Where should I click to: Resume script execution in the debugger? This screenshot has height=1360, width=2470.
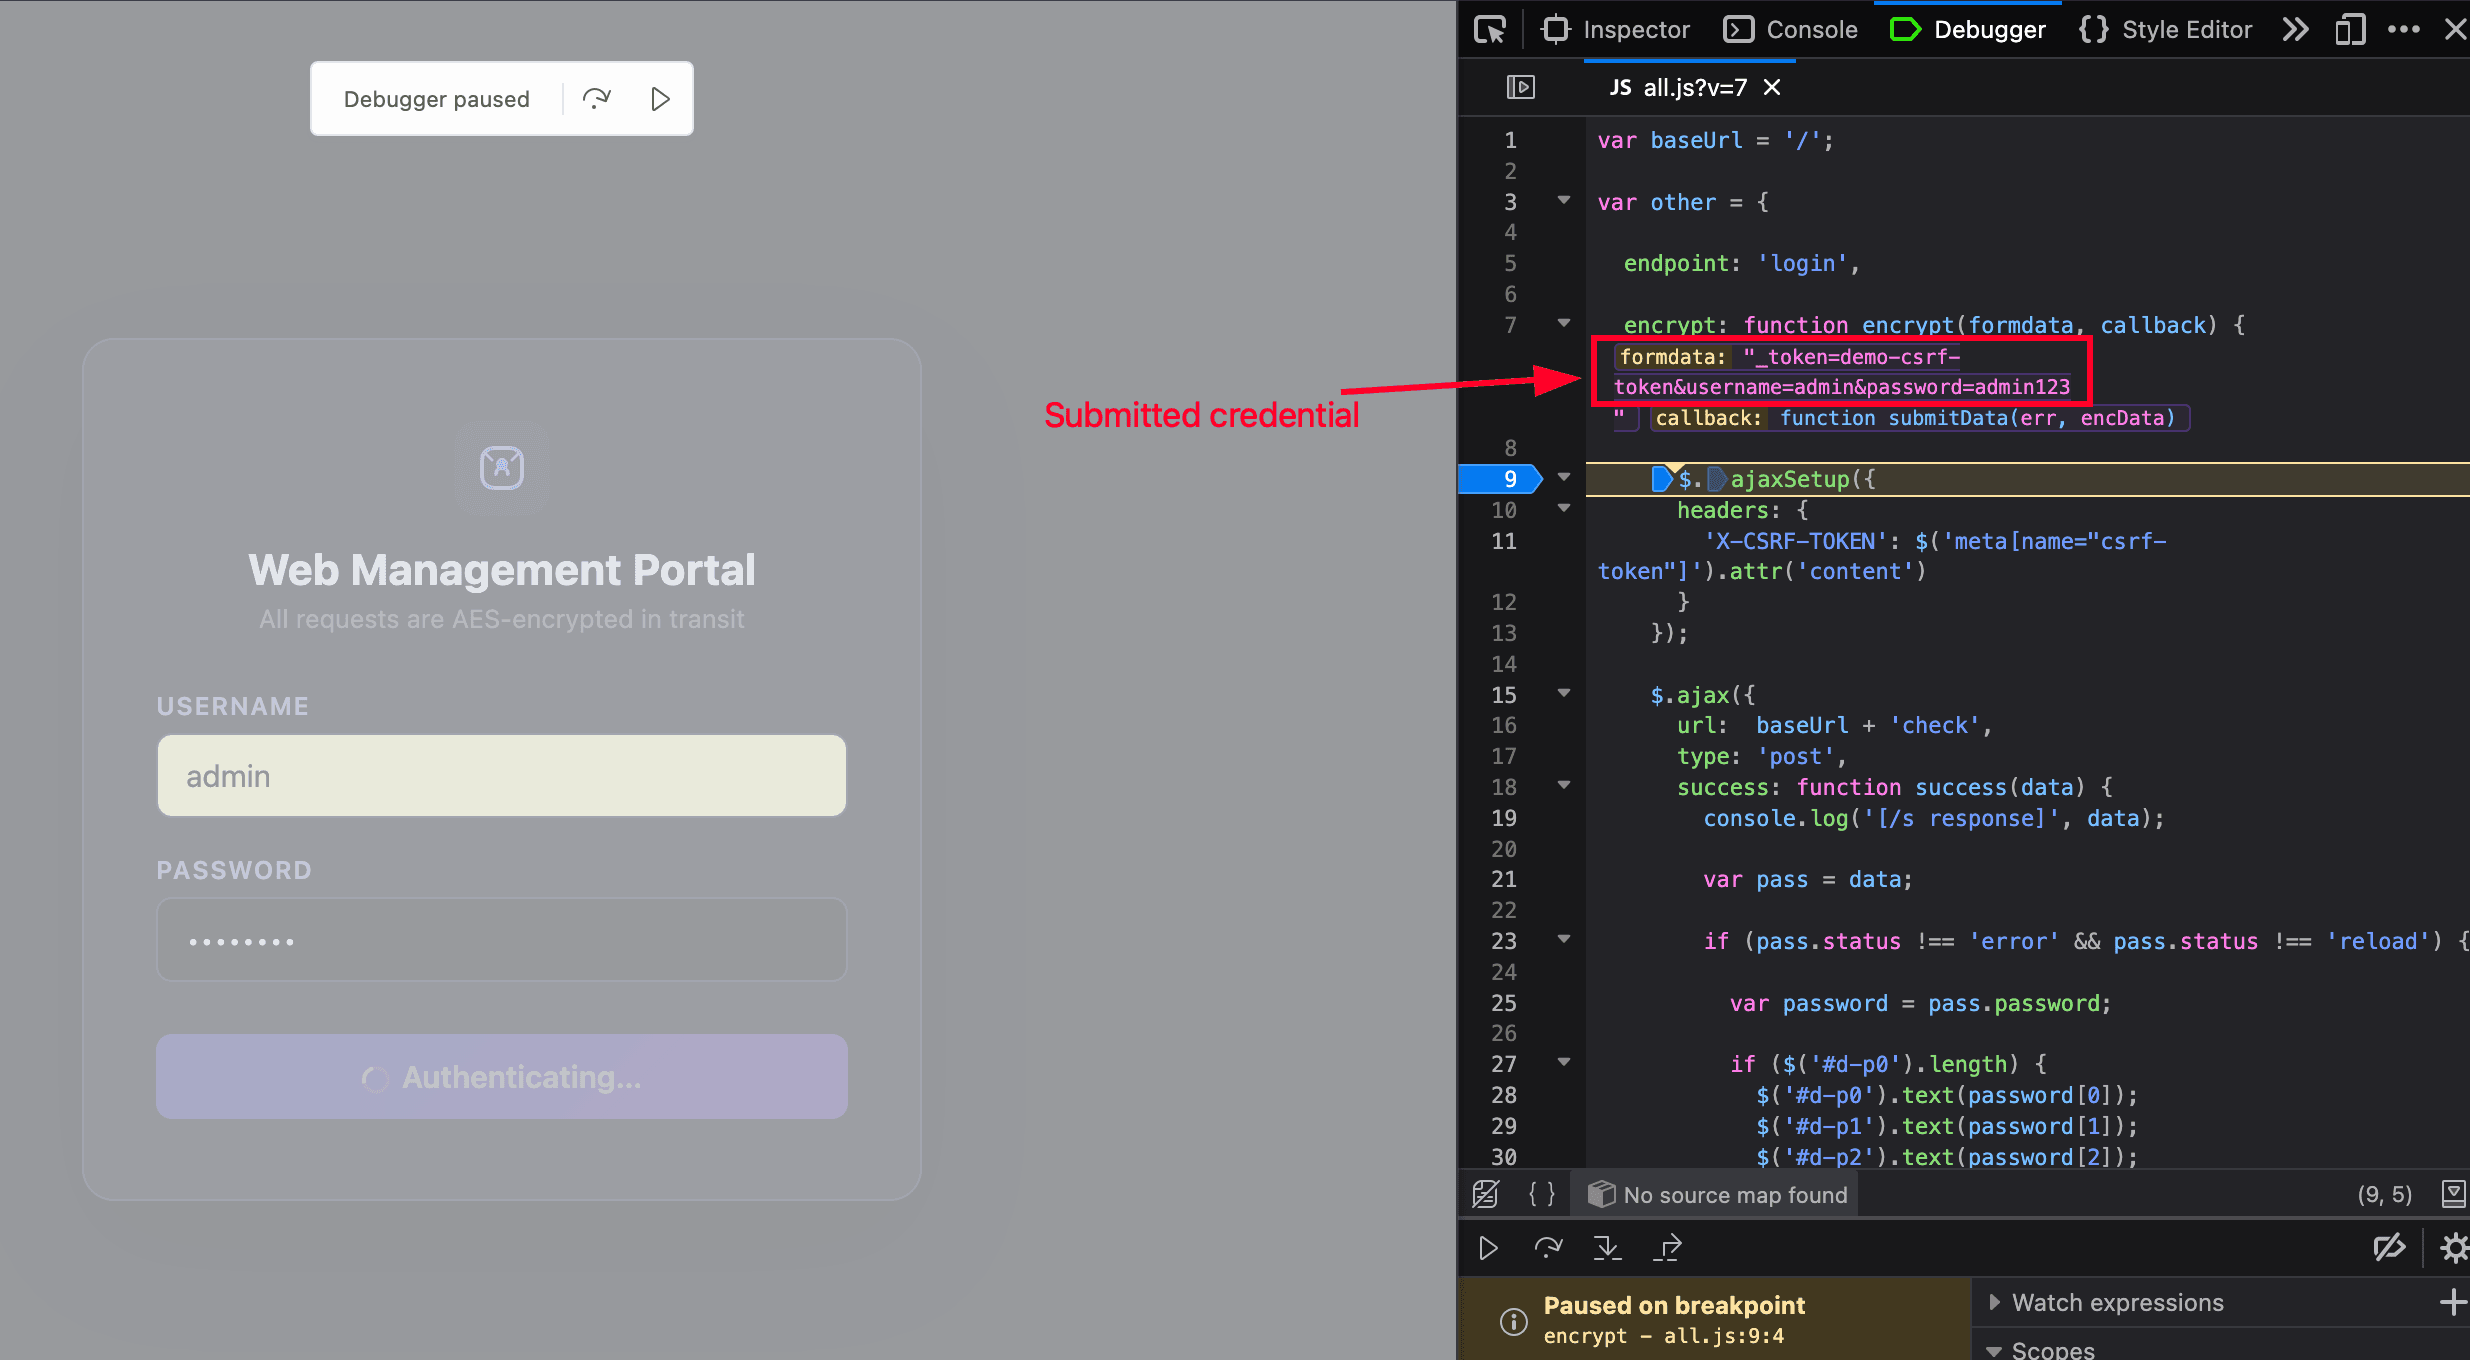click(1487, 1247)
